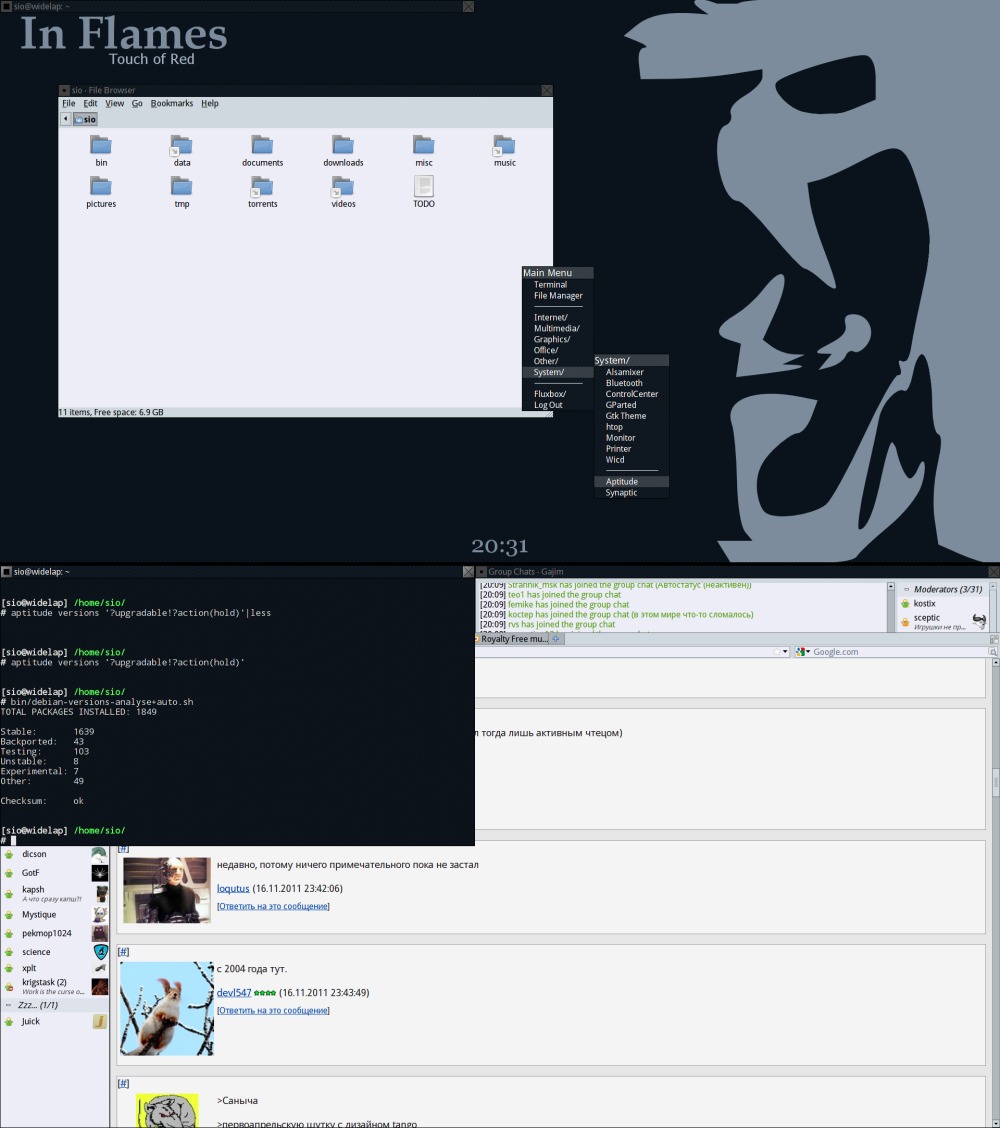
Task: Open the tmp folder icon
Action: [181, 187]
